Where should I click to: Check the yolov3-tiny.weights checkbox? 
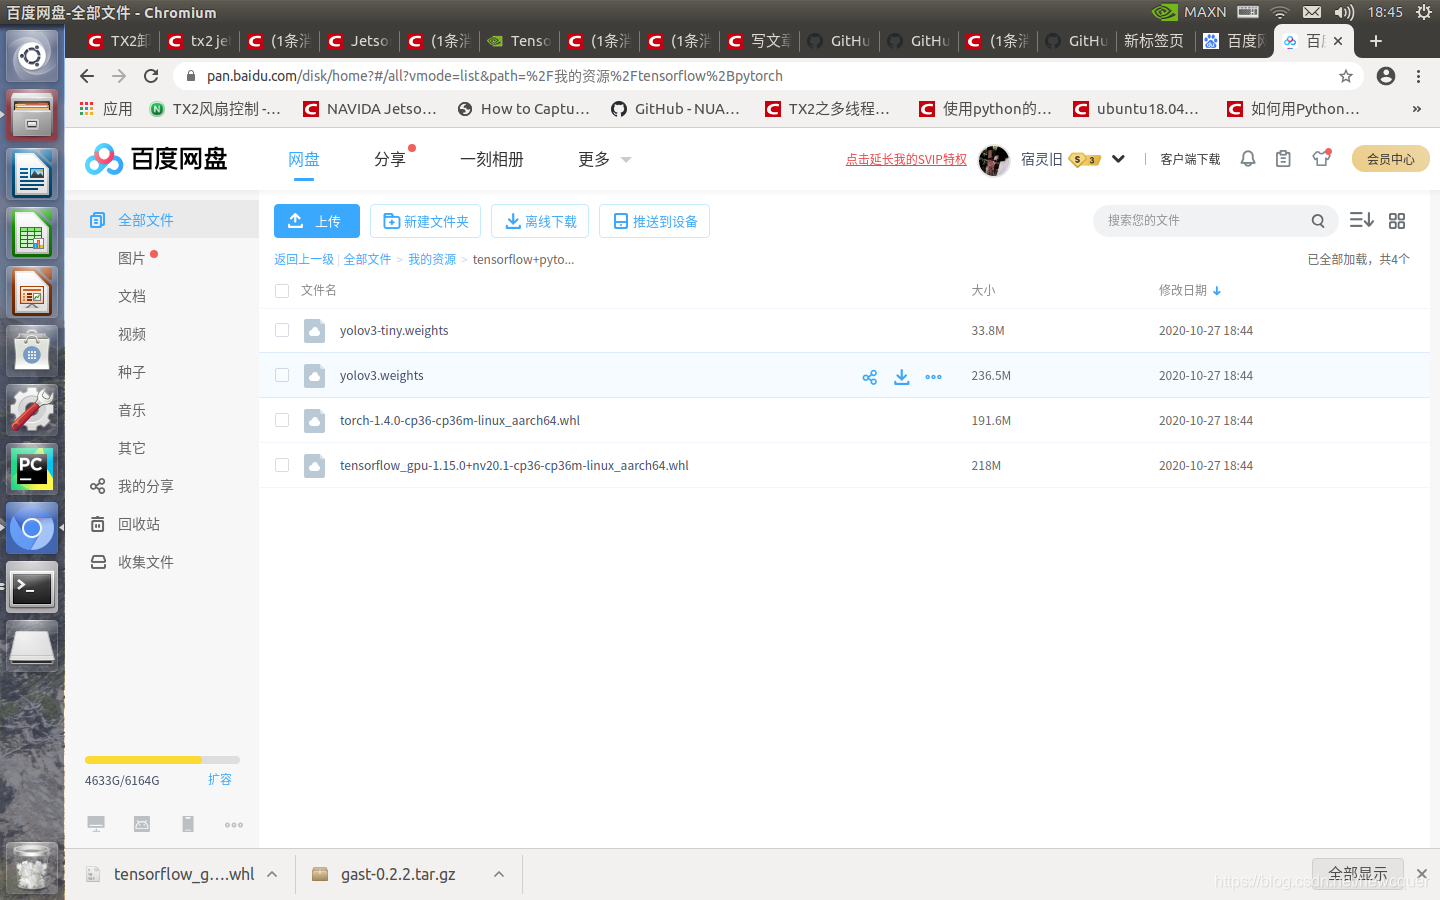click(x=282, y=331)
